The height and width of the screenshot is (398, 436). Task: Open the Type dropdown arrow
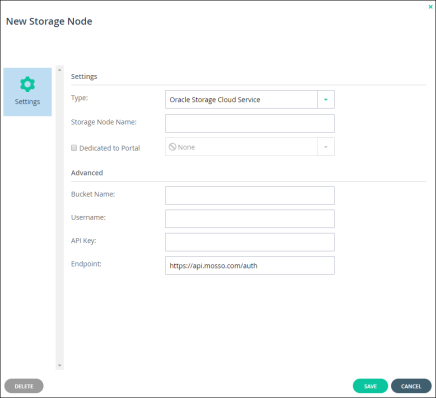[326, 99]
